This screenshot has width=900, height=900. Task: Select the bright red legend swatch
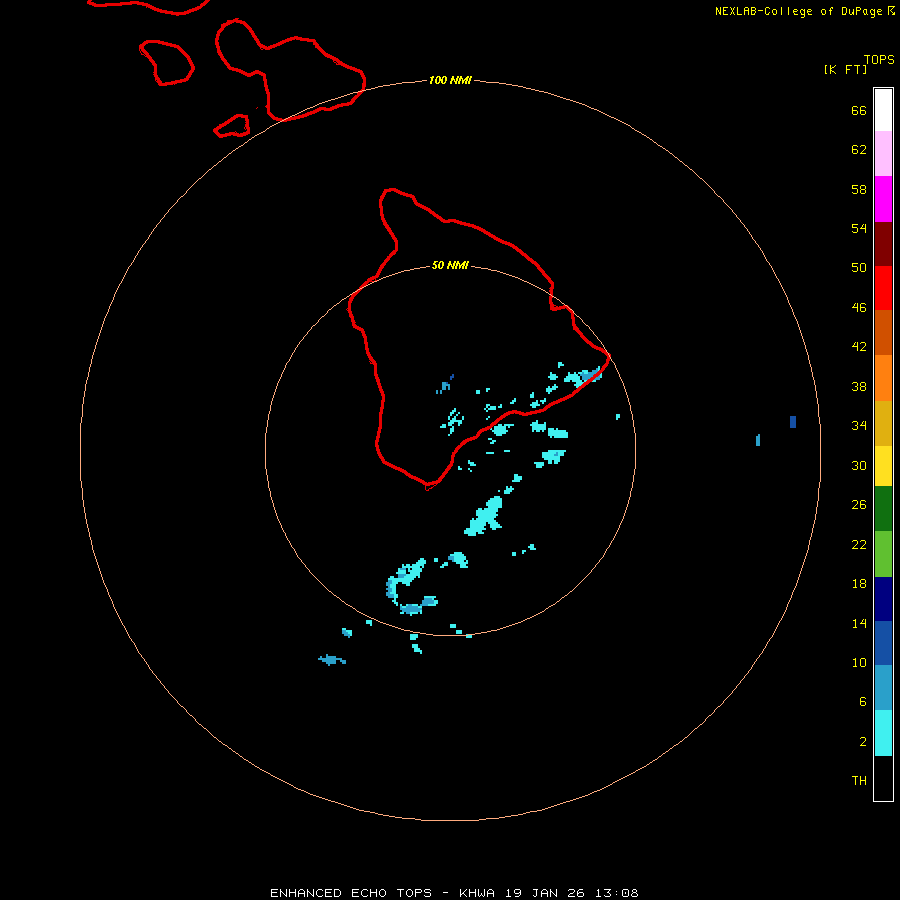[x=883, y=288]
